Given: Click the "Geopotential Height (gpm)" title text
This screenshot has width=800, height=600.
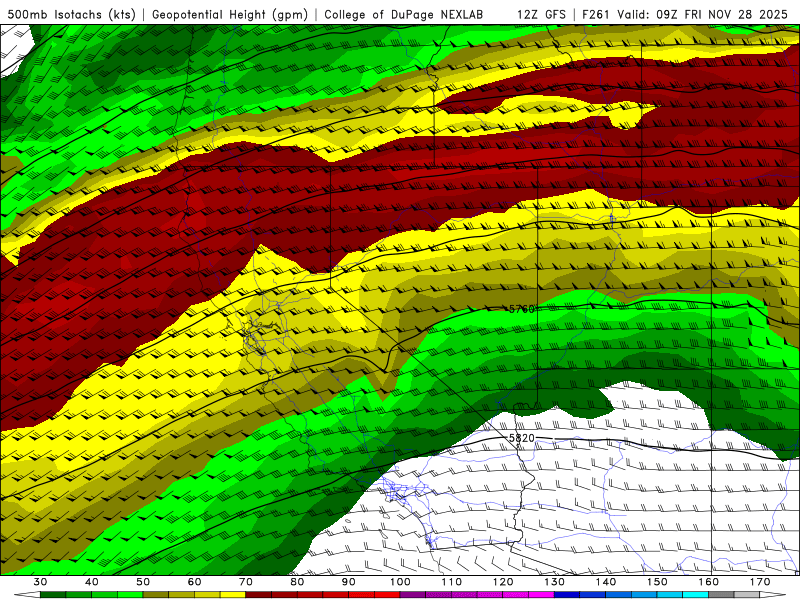Looking at the screenshot, I should click(230, 15).
